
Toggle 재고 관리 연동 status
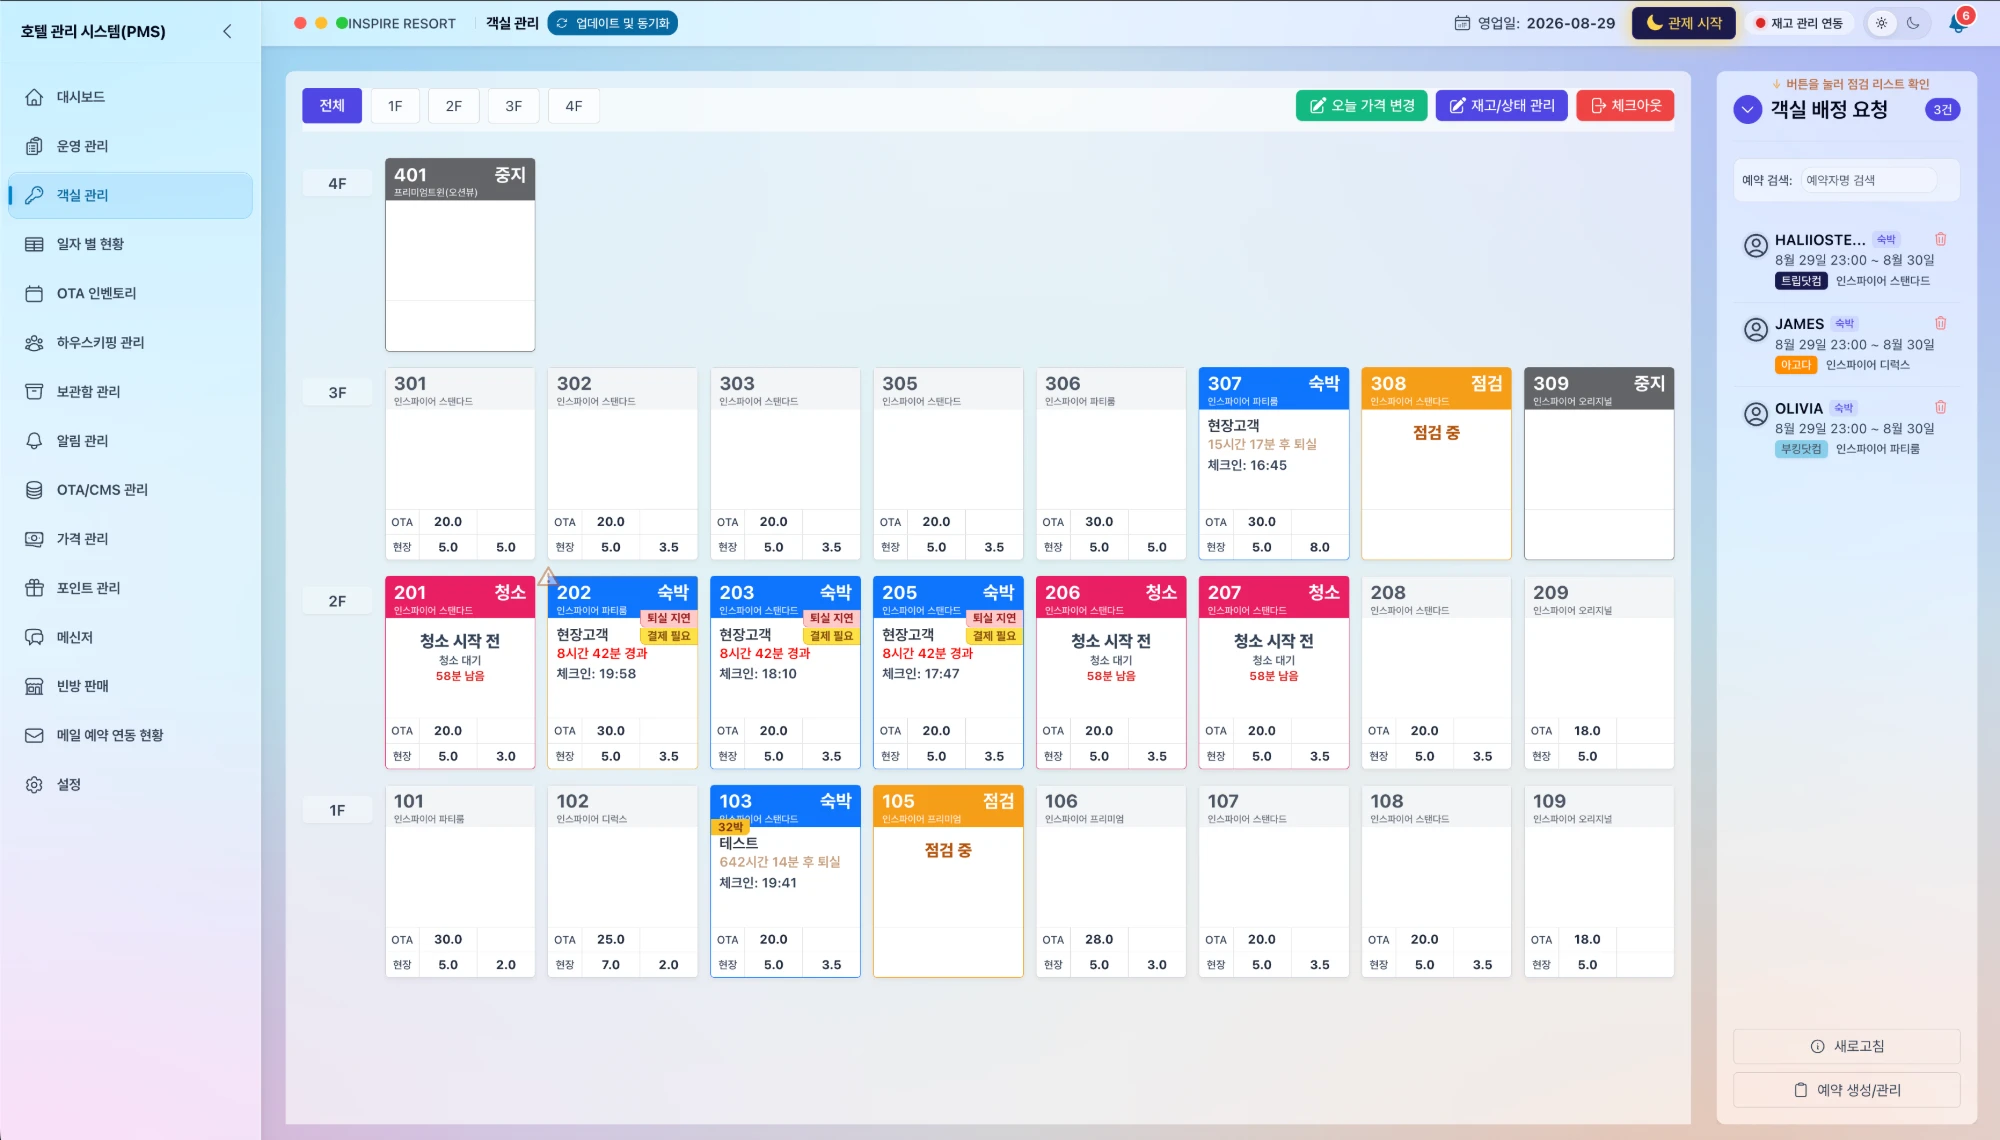coord(1799,23)
